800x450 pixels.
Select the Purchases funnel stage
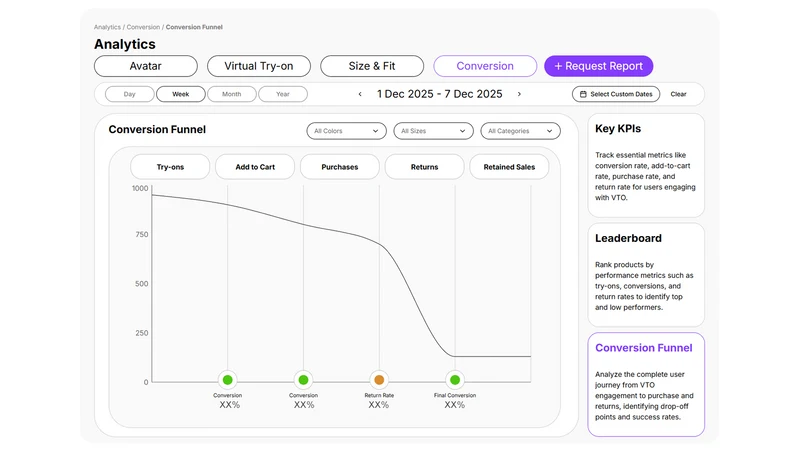(340, 167)
